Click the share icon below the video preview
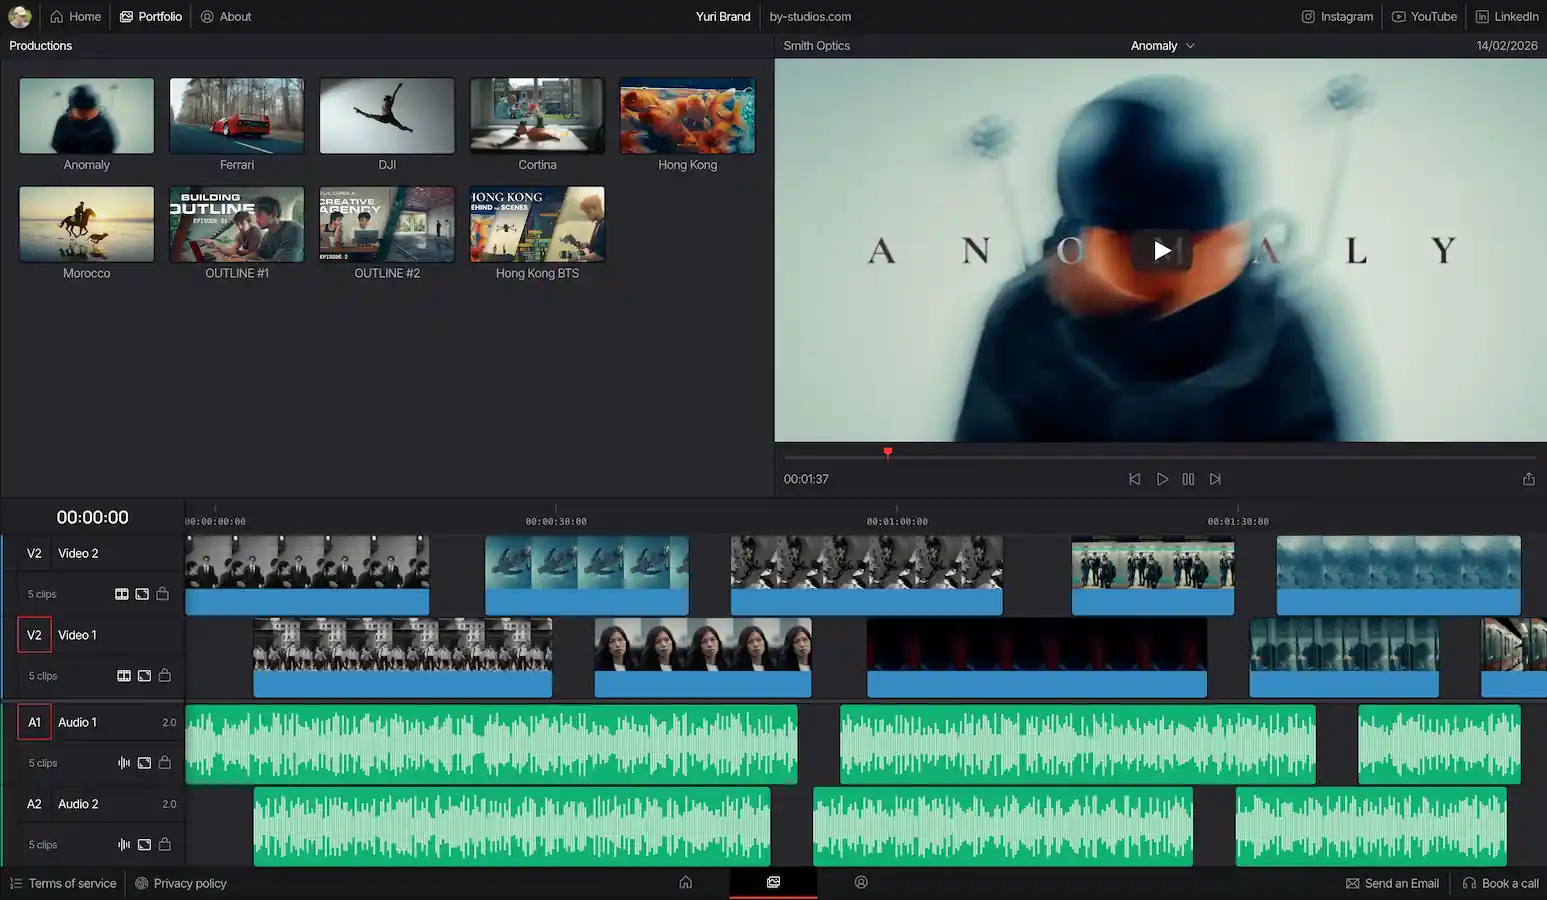 [1528, 479]
